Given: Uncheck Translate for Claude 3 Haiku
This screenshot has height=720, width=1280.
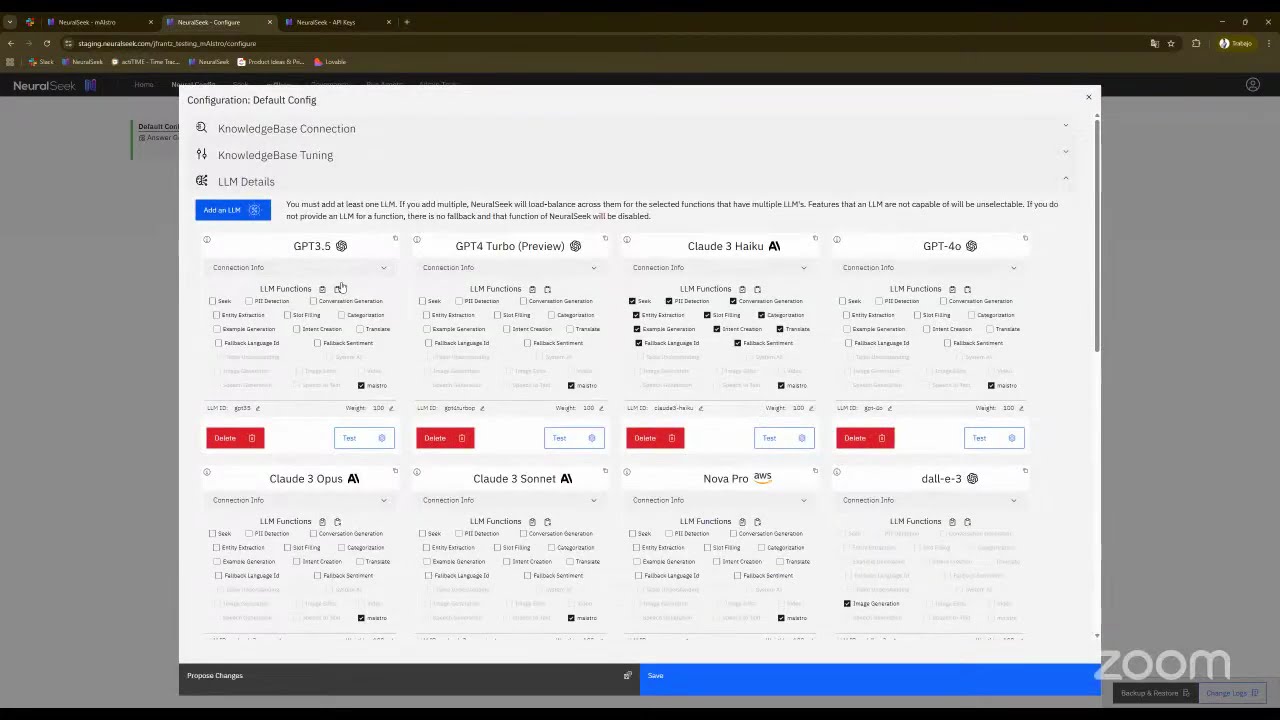Looking at the screenshot, I should [x=781, y=329].
